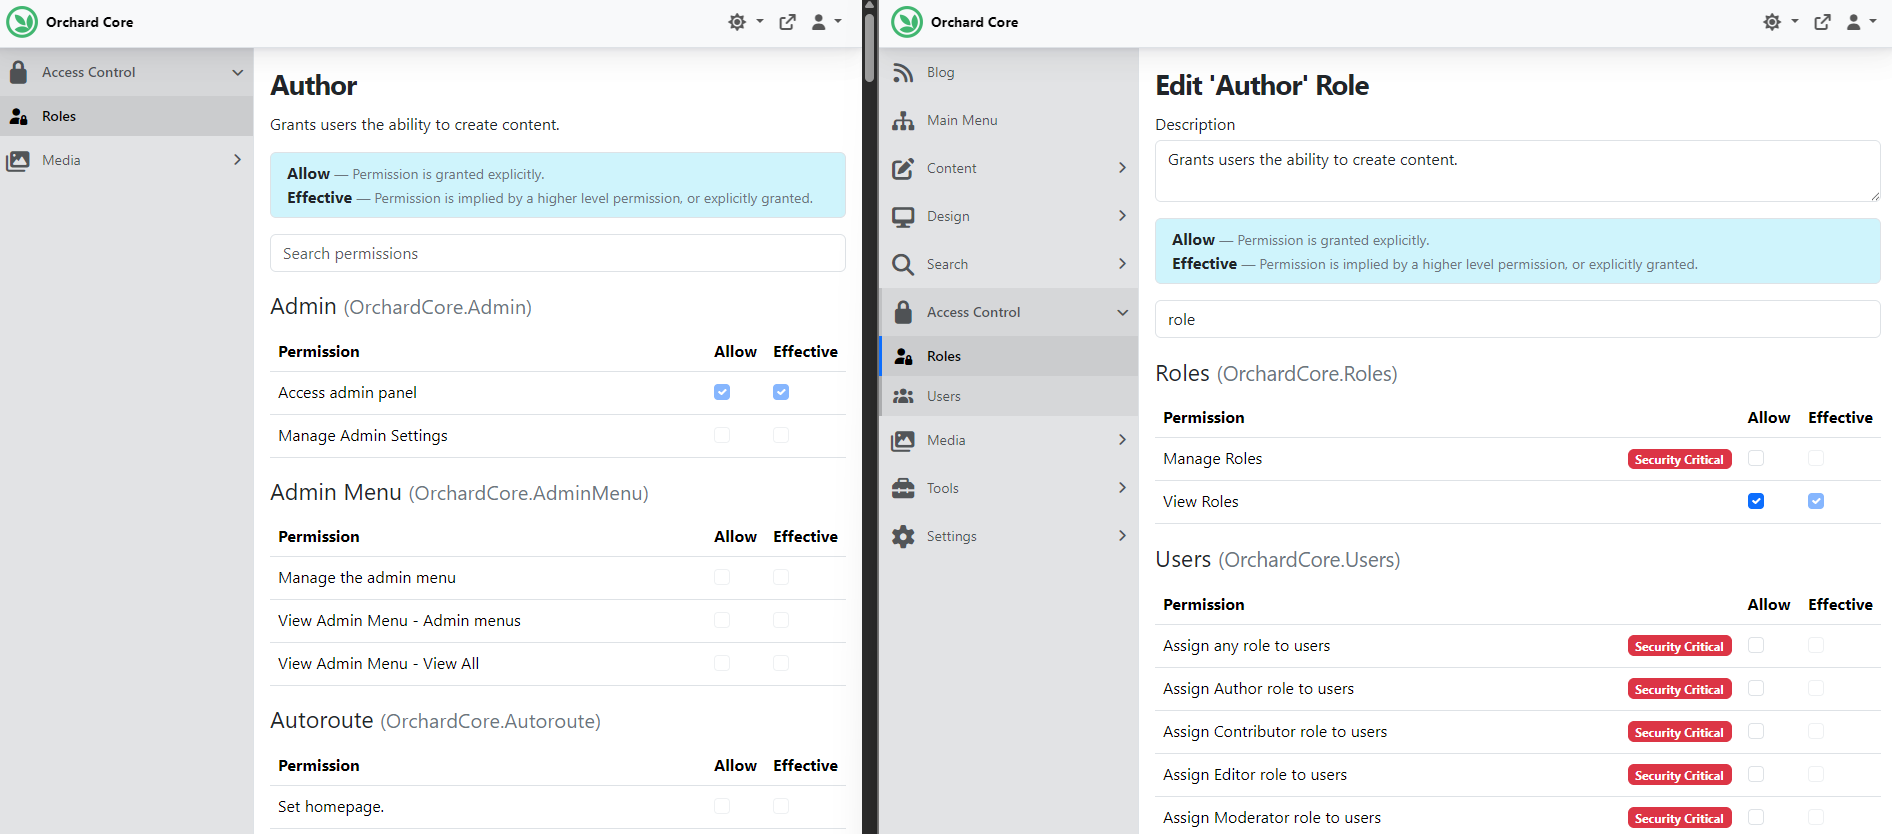Open user account icon in left window
Screen dimensions: 1892x834
[819, 22]
